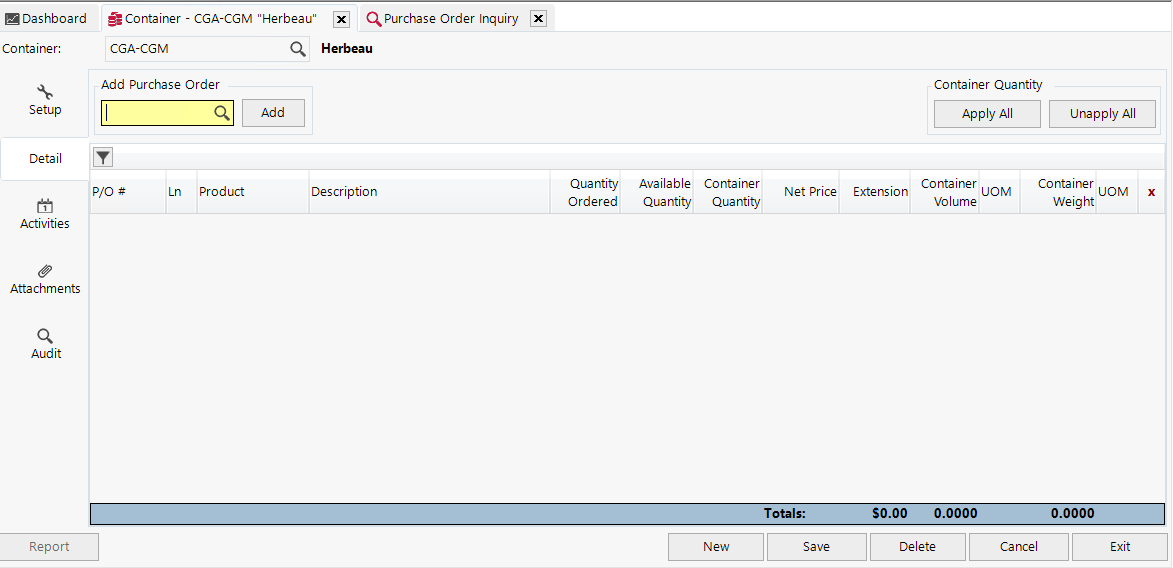The height and width of the screenshot is (568, 1173).
Task: Close the Purchase Order Inquiry tab
Action: (x=538, y=19)
